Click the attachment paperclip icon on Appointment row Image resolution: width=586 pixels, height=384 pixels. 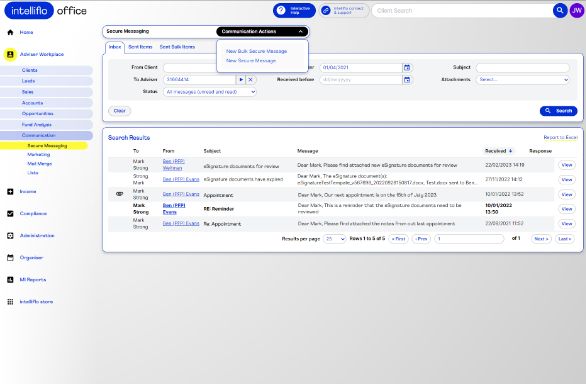119,194
